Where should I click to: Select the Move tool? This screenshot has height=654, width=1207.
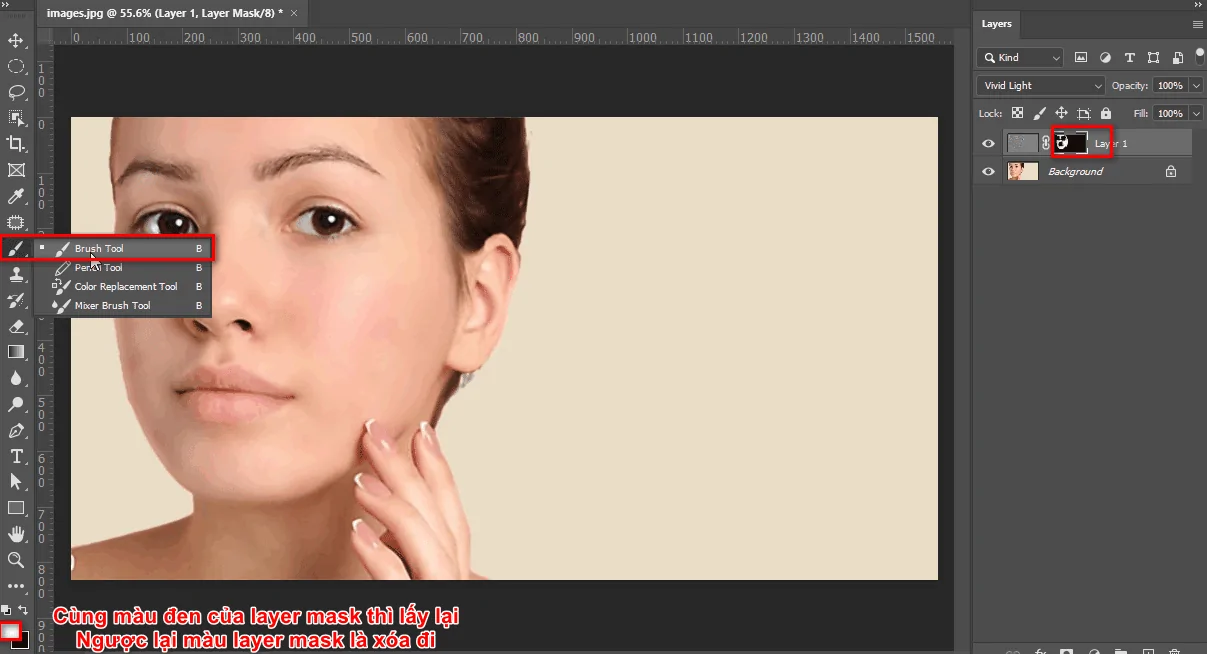pyautogui.click(x=16, y=41)
